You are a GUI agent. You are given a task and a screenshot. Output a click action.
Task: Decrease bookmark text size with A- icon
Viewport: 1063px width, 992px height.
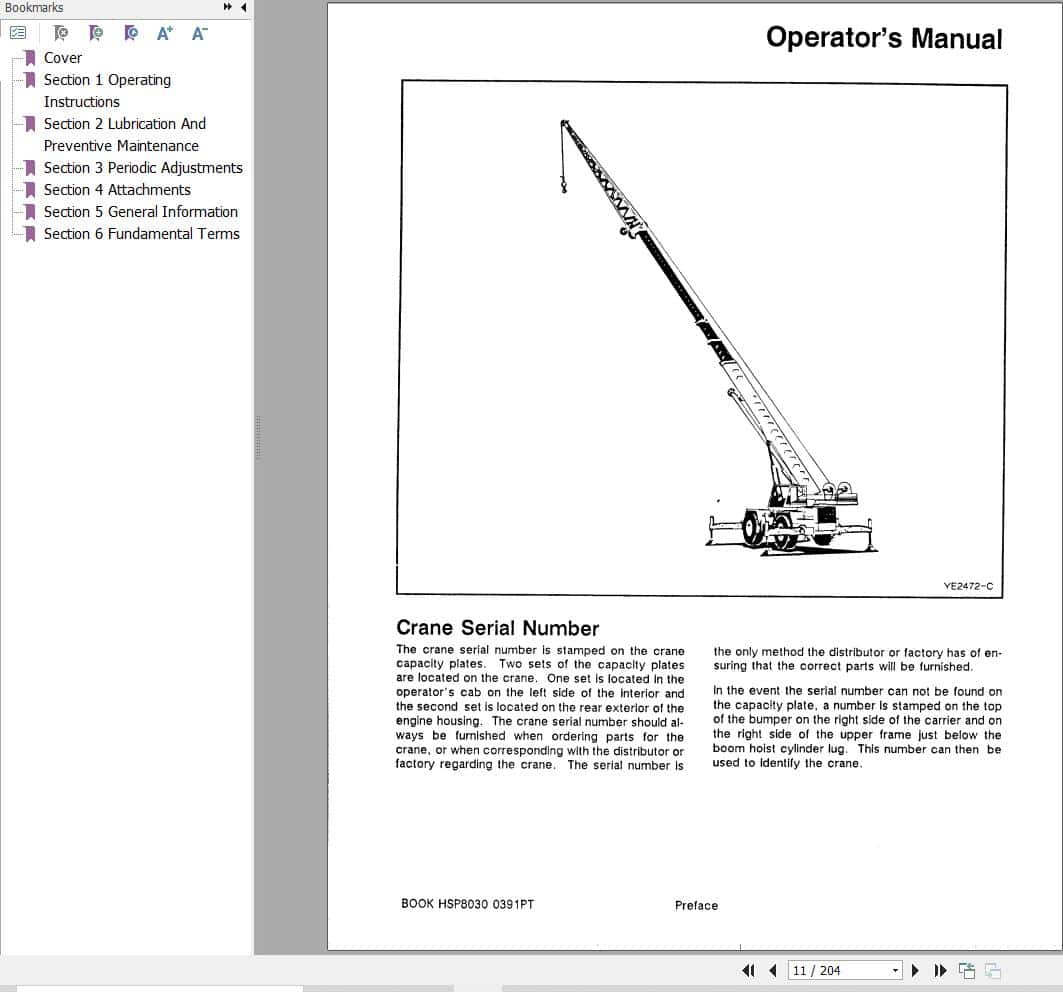tap(199, 32)
